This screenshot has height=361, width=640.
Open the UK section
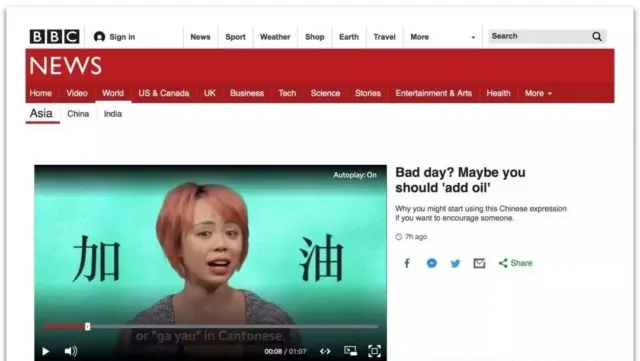coord(210,93)
